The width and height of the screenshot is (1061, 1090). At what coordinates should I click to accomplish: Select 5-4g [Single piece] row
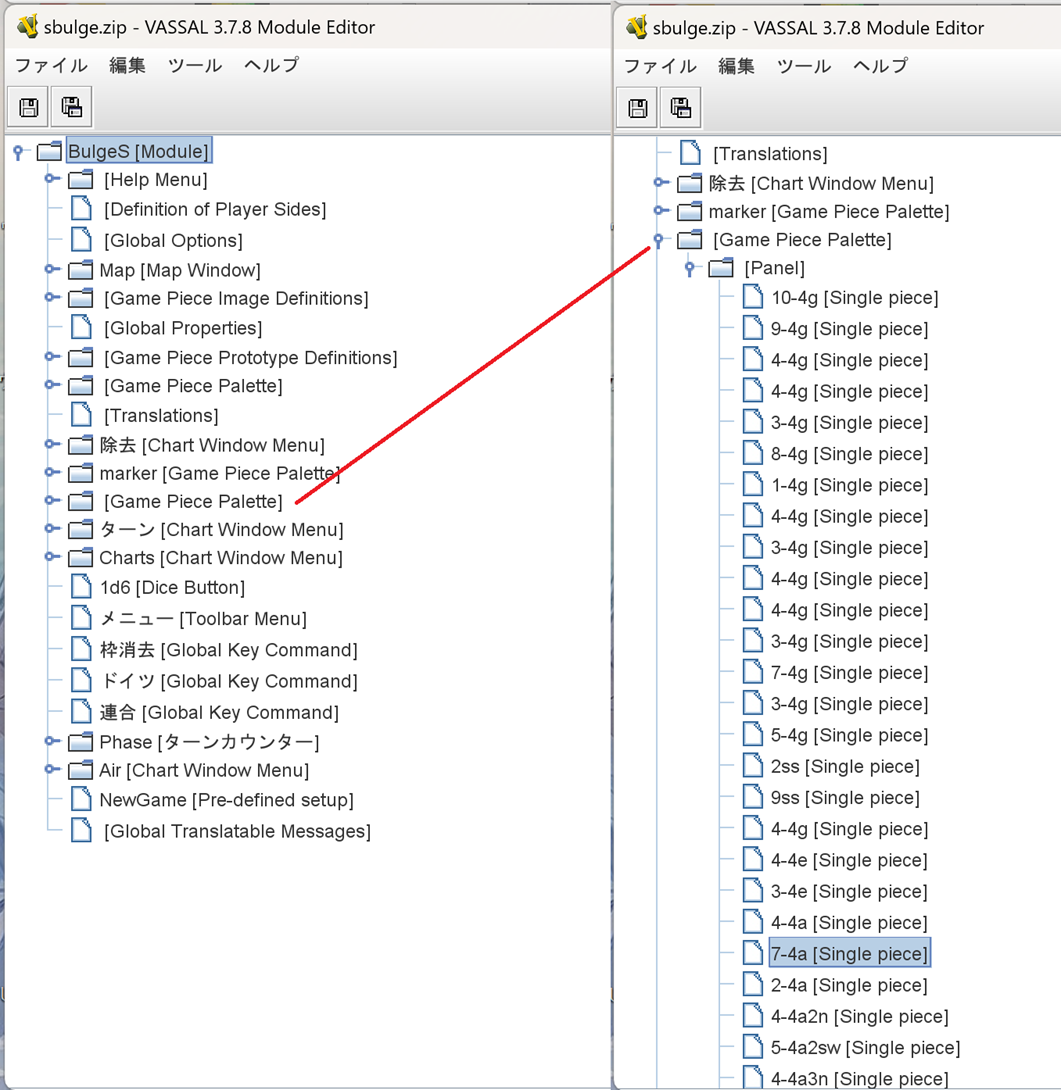point(849,735)
